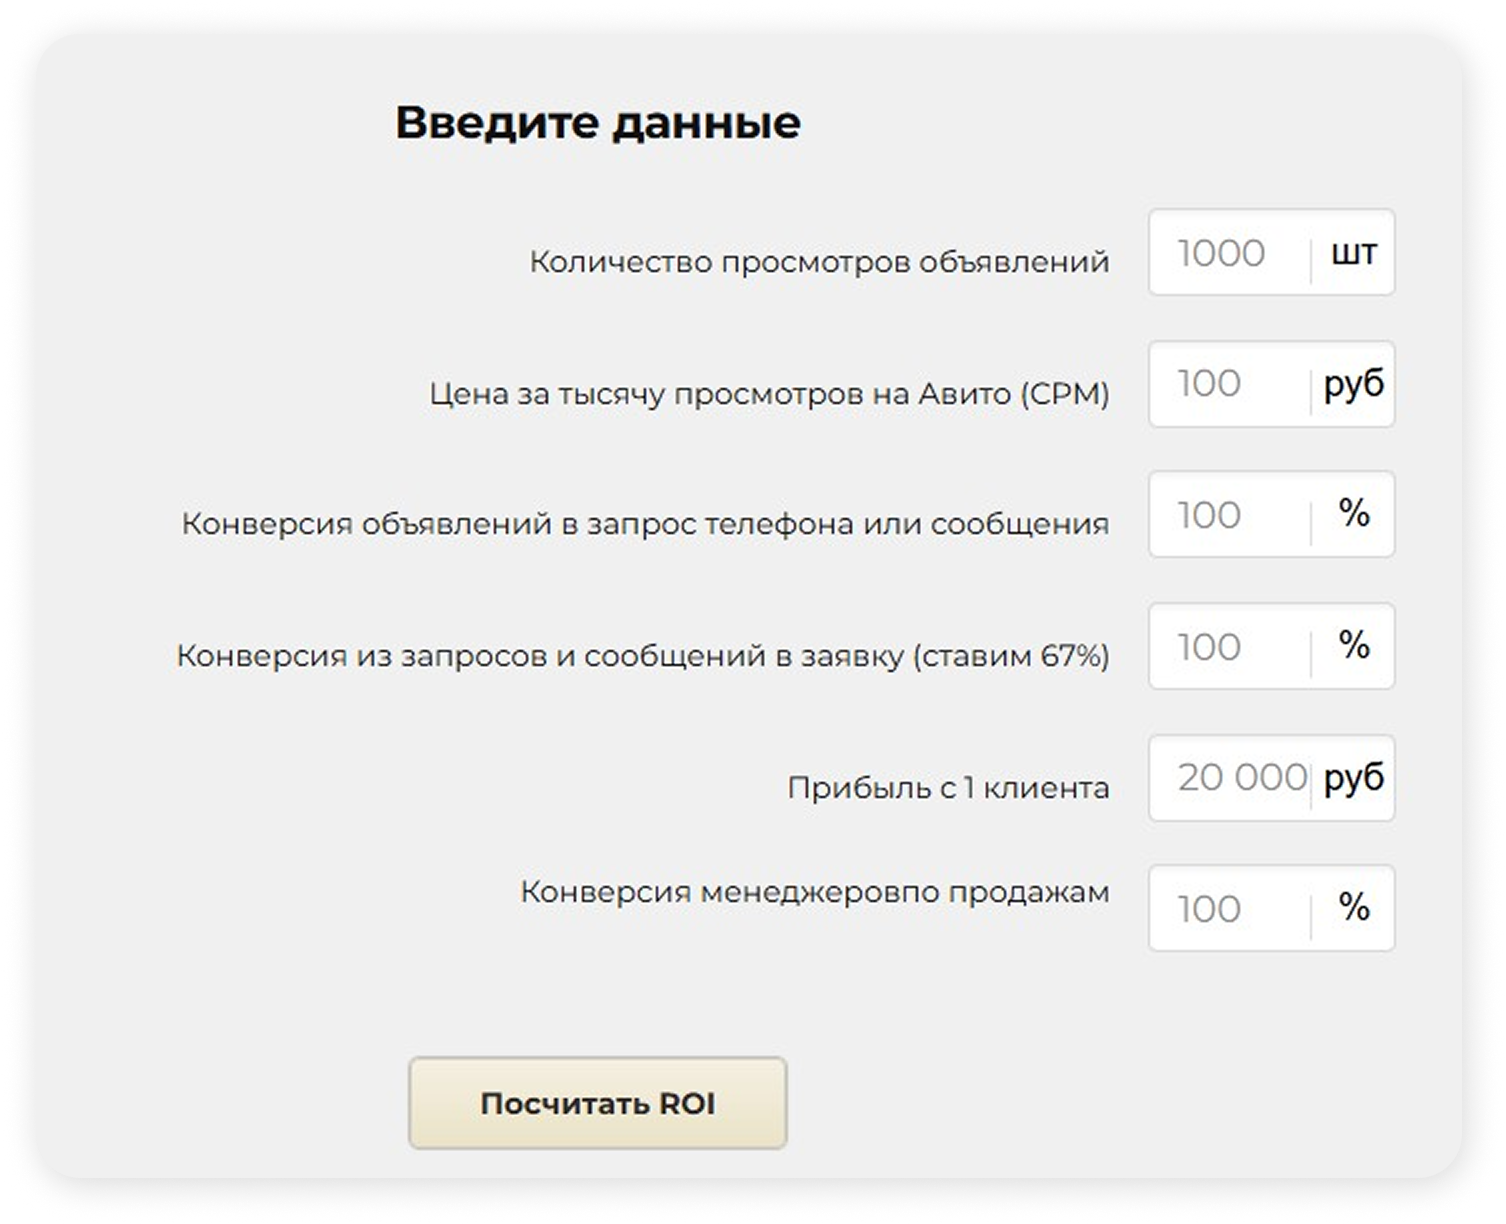Click the "%" unit beside sales managers field
This screenshot has height=1224, width=1506.
point(1354,908)
